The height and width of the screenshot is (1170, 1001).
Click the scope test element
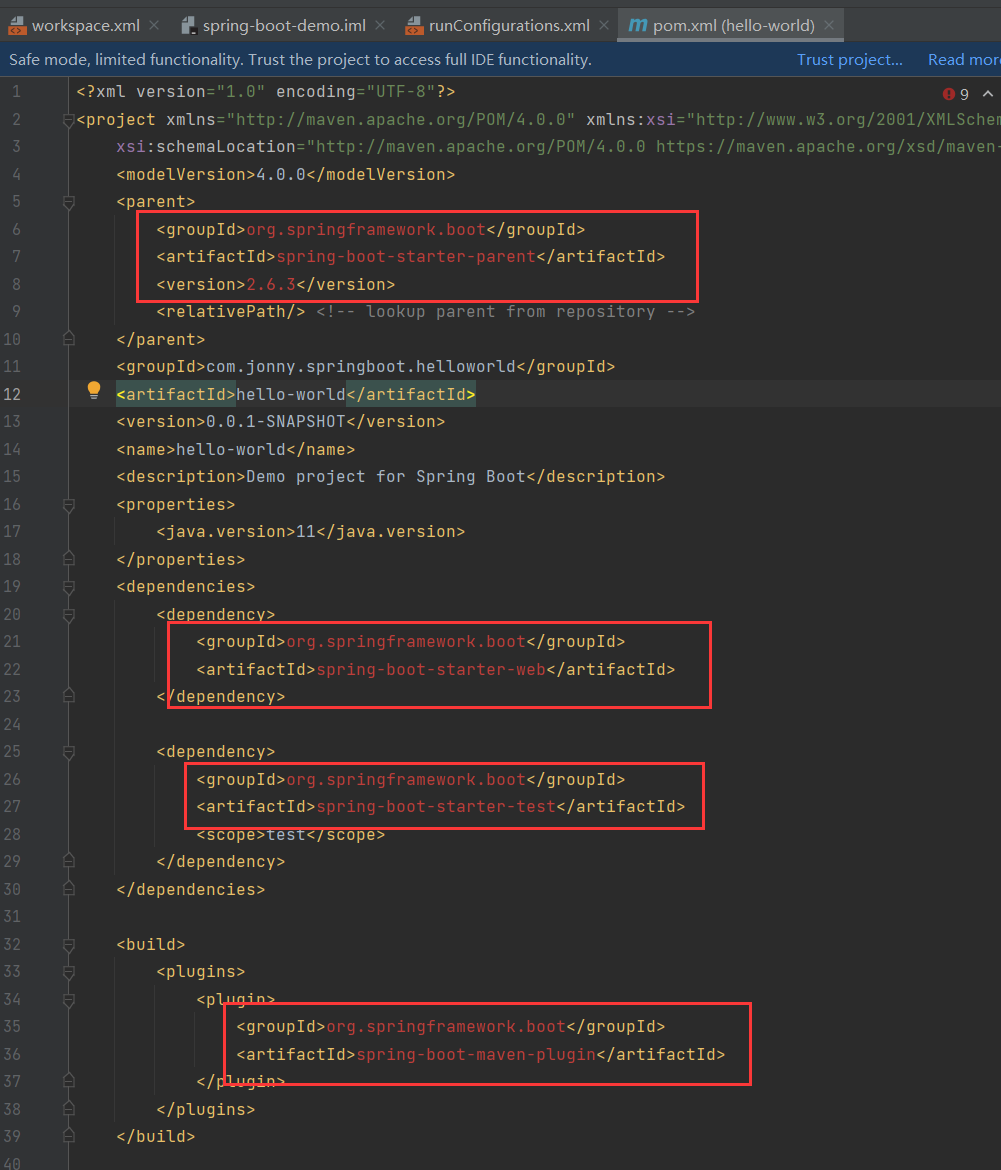(291, 834)
